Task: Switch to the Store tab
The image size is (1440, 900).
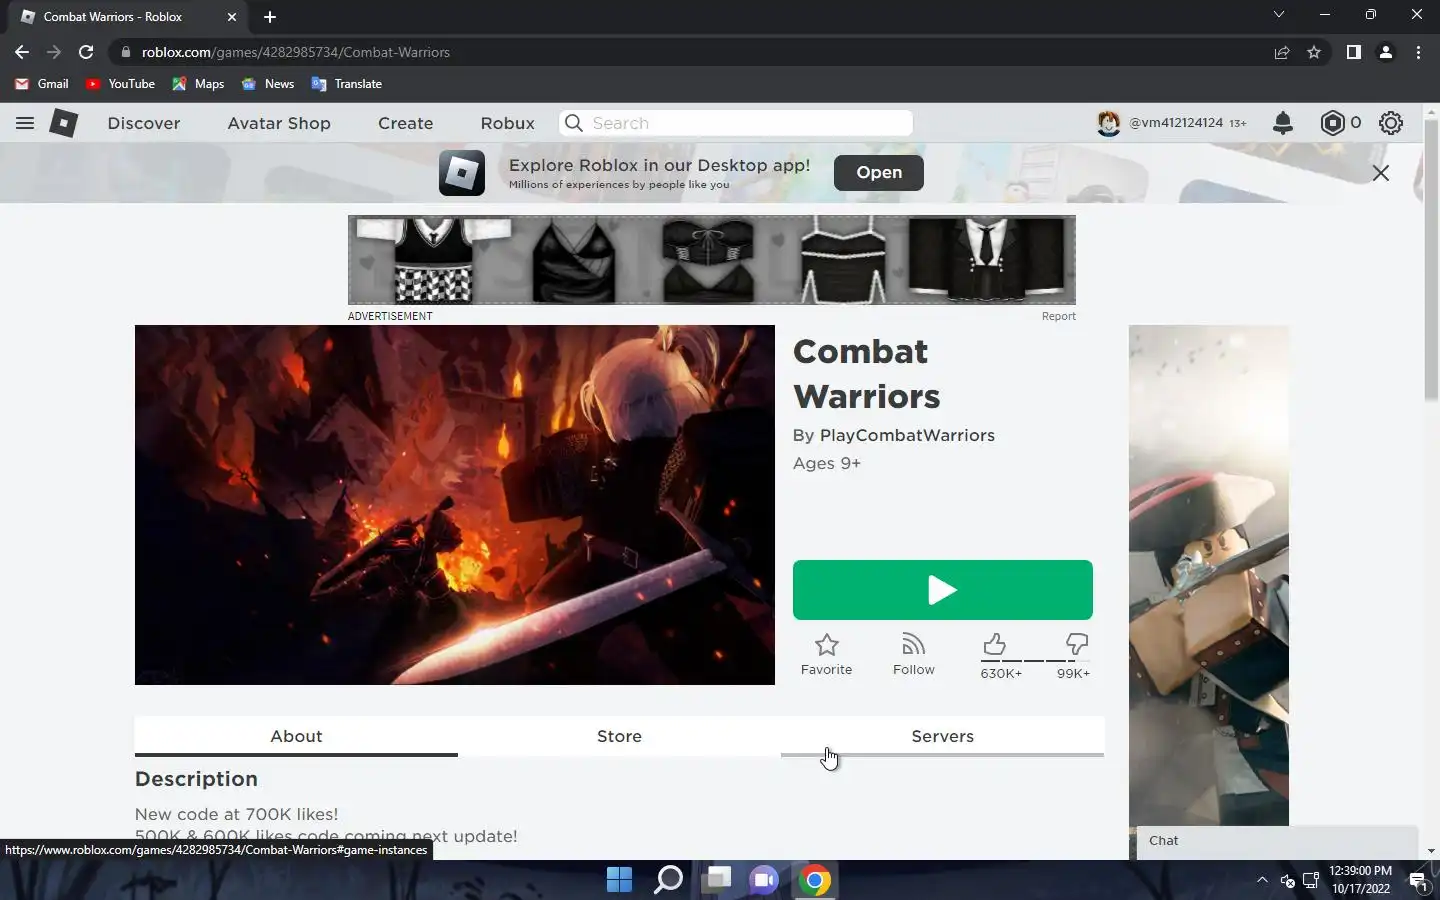Action: click(x=619, y=736)
